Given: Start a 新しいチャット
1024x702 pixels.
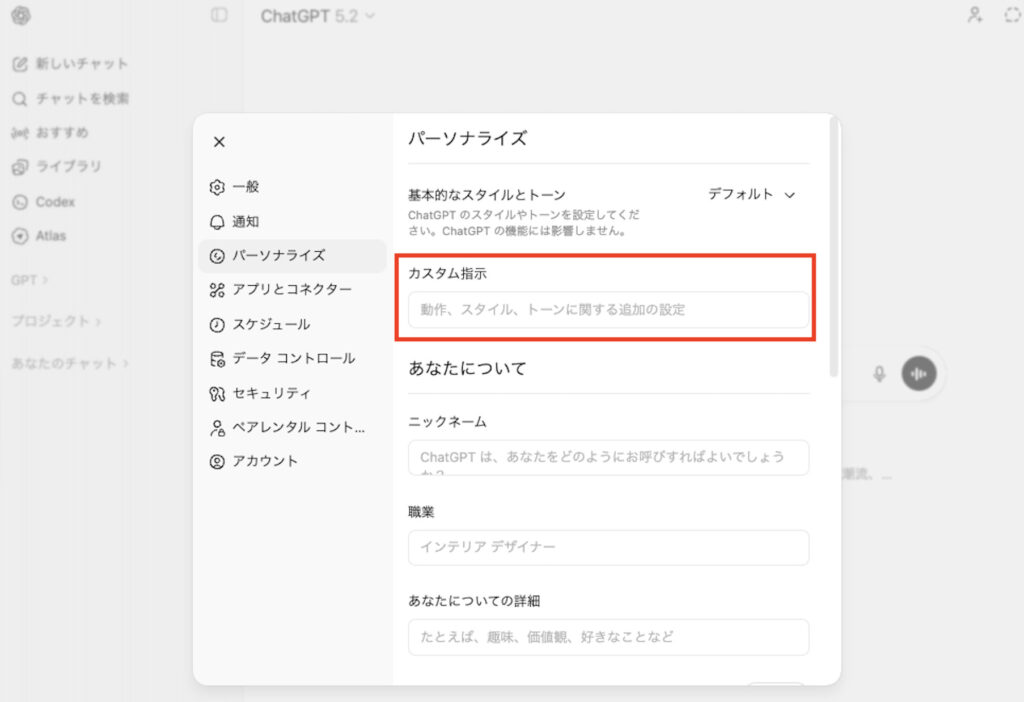Looking at the screenshot, I should (81, 64).
